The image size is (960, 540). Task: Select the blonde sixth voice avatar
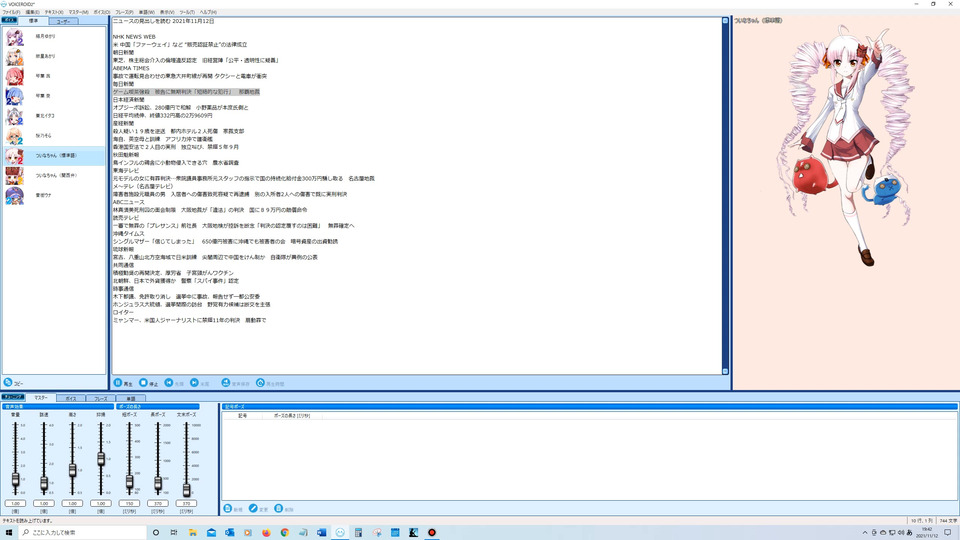(15, 136)
